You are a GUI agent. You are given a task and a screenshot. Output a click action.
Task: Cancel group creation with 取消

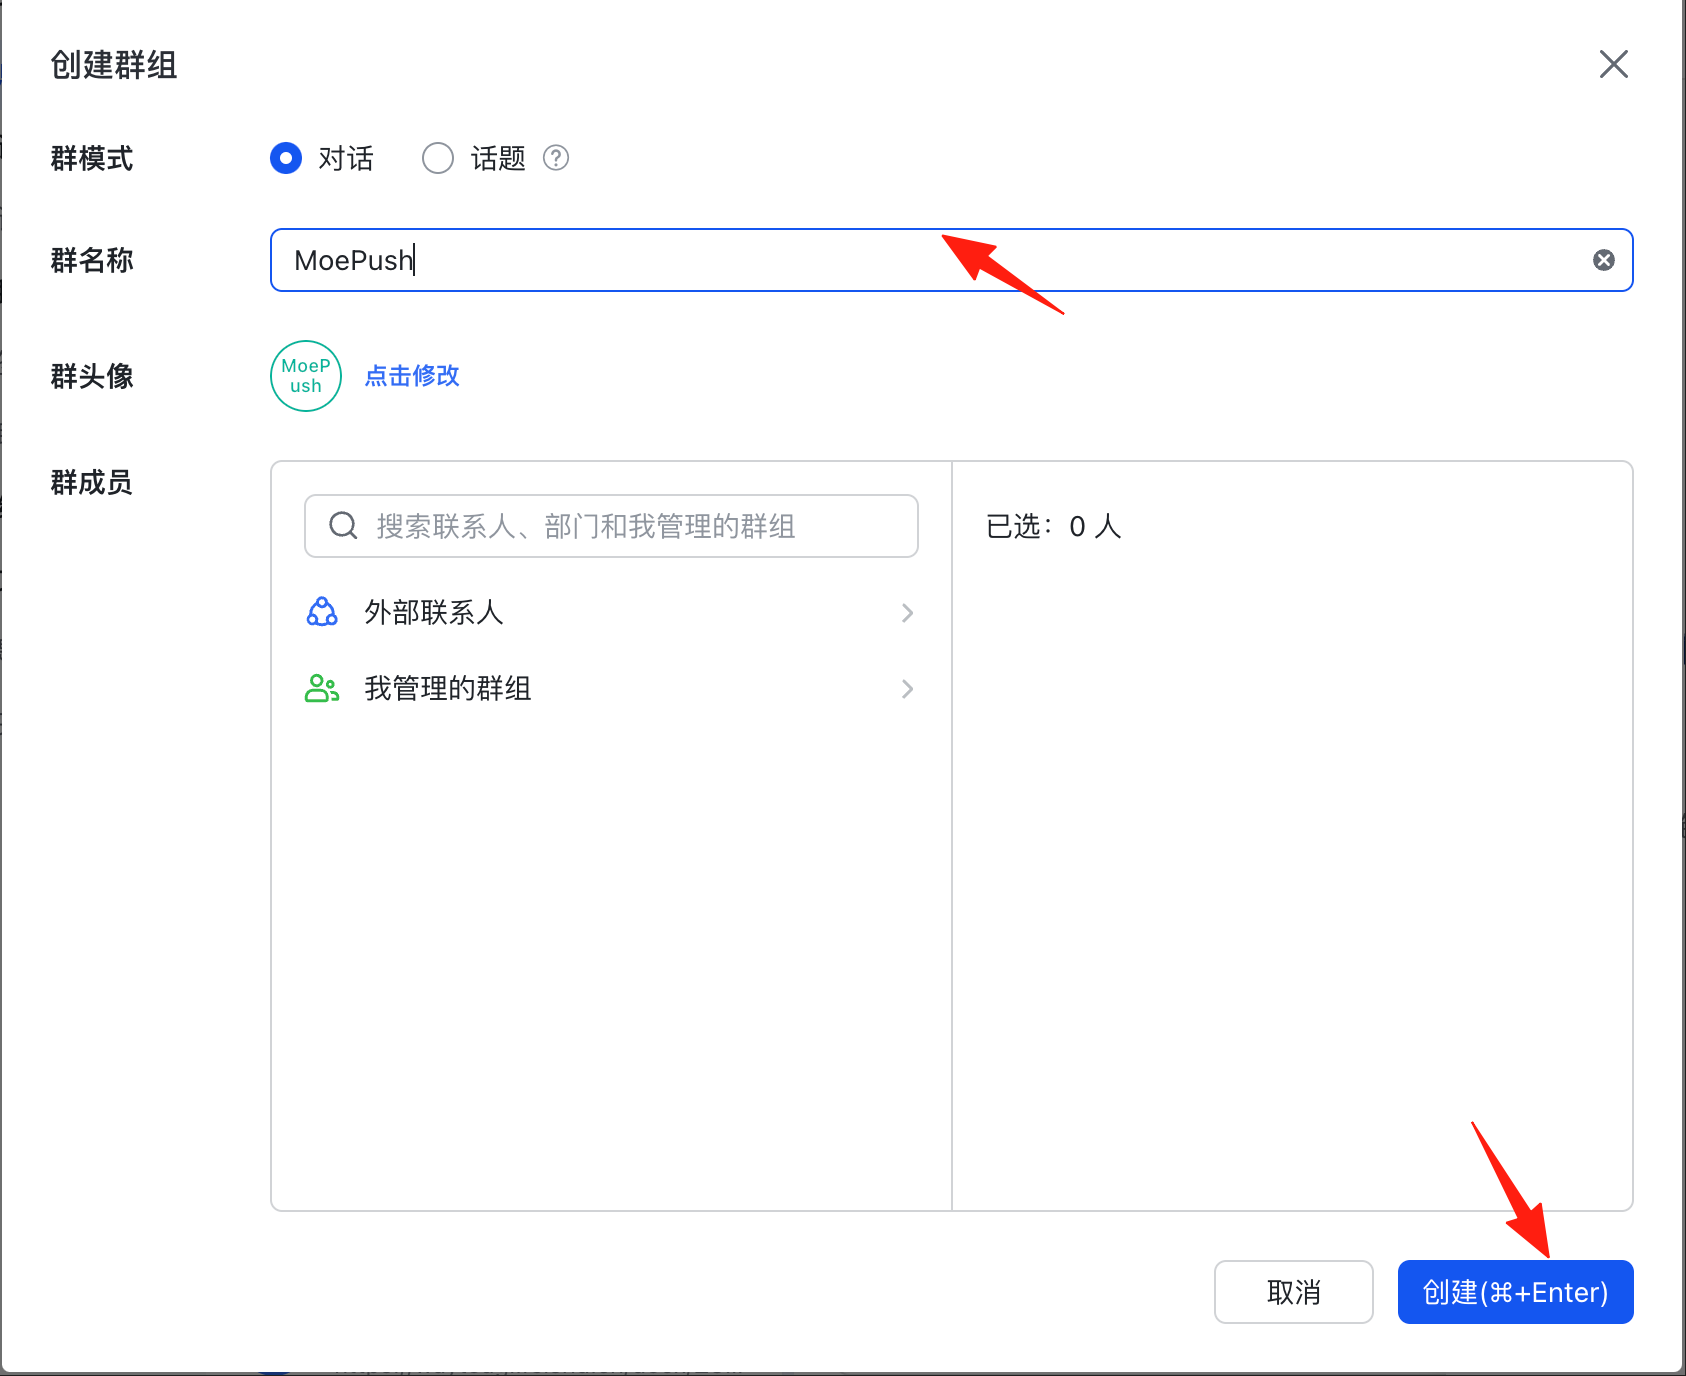1294,1292
